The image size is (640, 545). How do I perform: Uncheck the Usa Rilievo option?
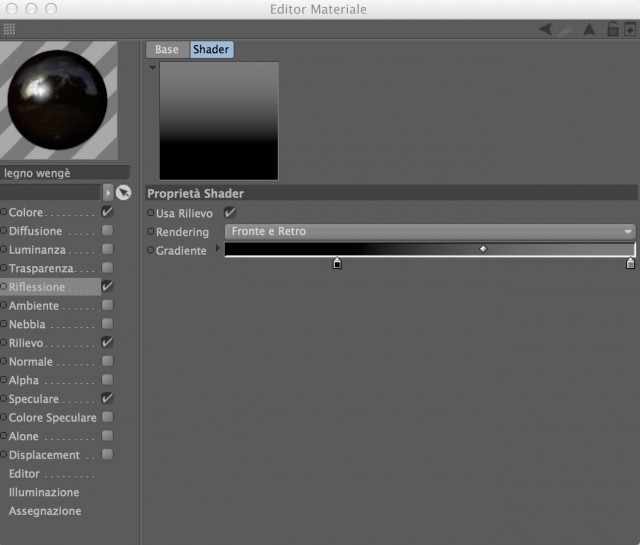pyautogui.click(x=230, y=212)
